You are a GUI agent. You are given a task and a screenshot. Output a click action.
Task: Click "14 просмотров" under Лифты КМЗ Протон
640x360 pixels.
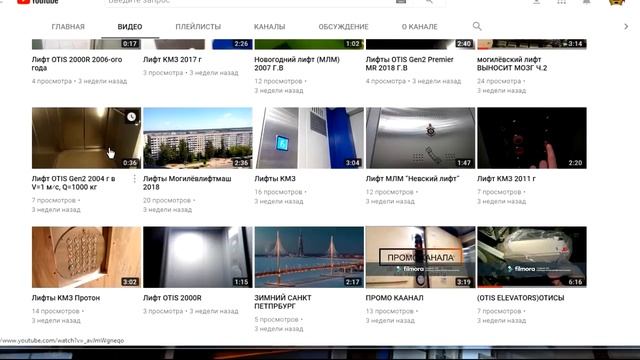pos(56,311)
